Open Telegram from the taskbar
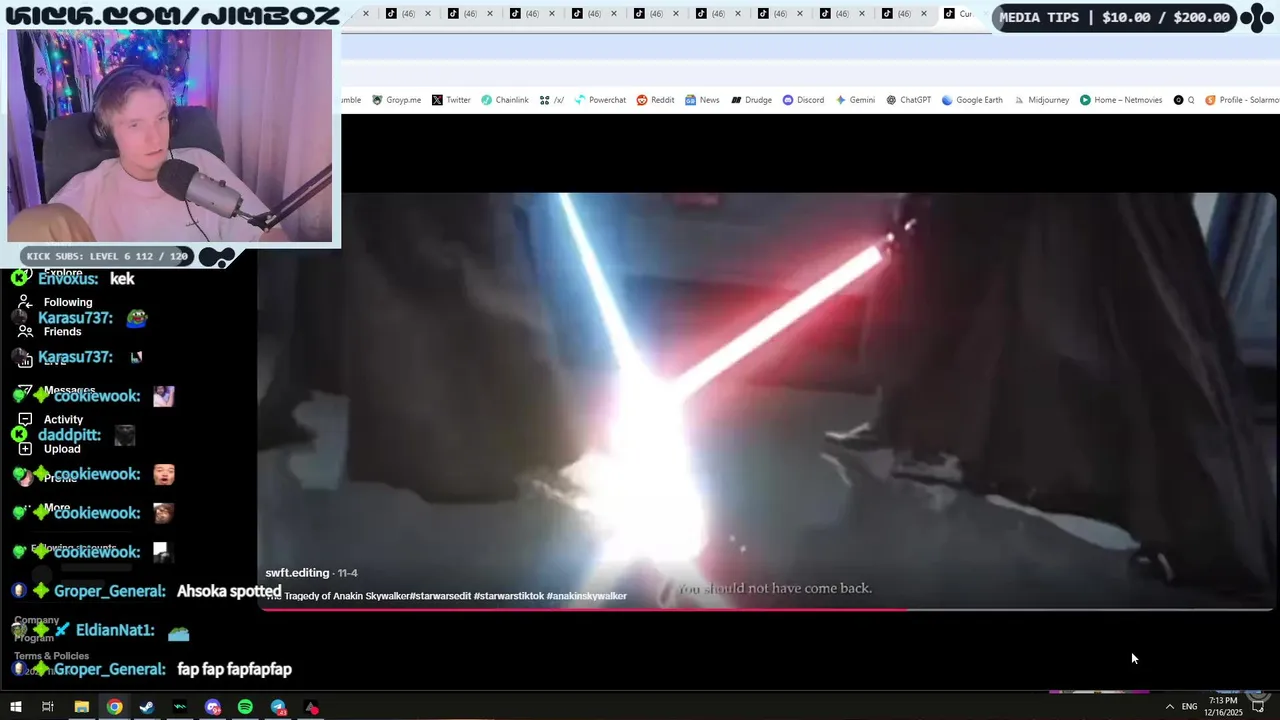1280x720 pixels. 278,707
